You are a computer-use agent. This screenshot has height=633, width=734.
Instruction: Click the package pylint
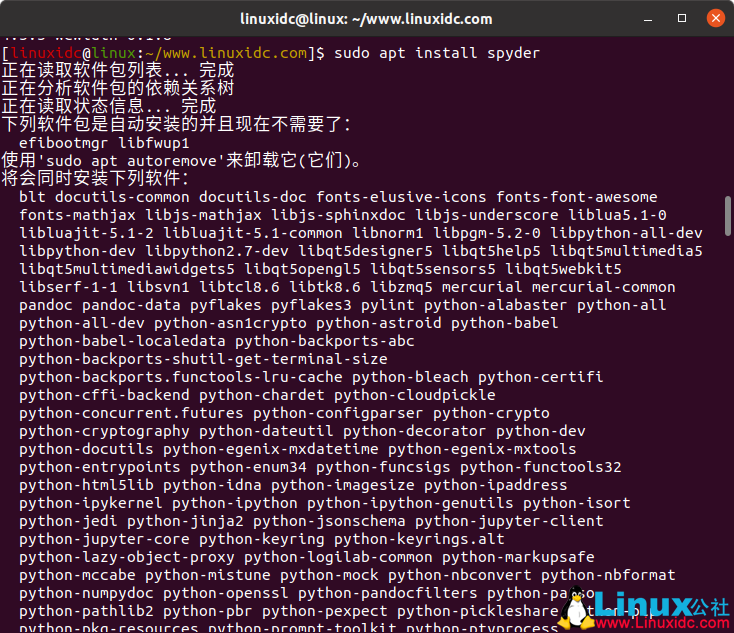(388, 305)
